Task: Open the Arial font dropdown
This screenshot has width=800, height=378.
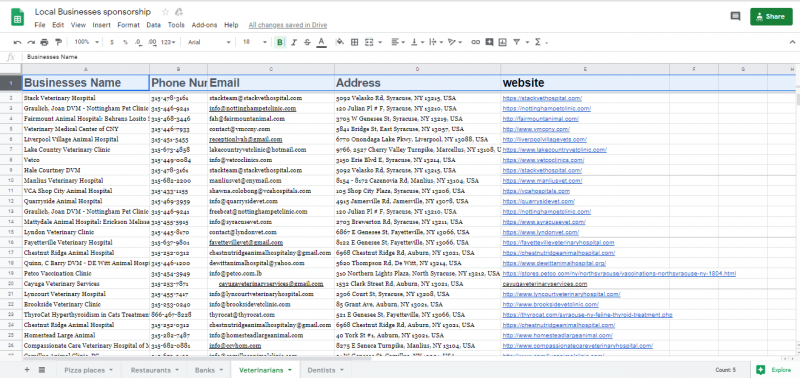Action: [209, 42]
